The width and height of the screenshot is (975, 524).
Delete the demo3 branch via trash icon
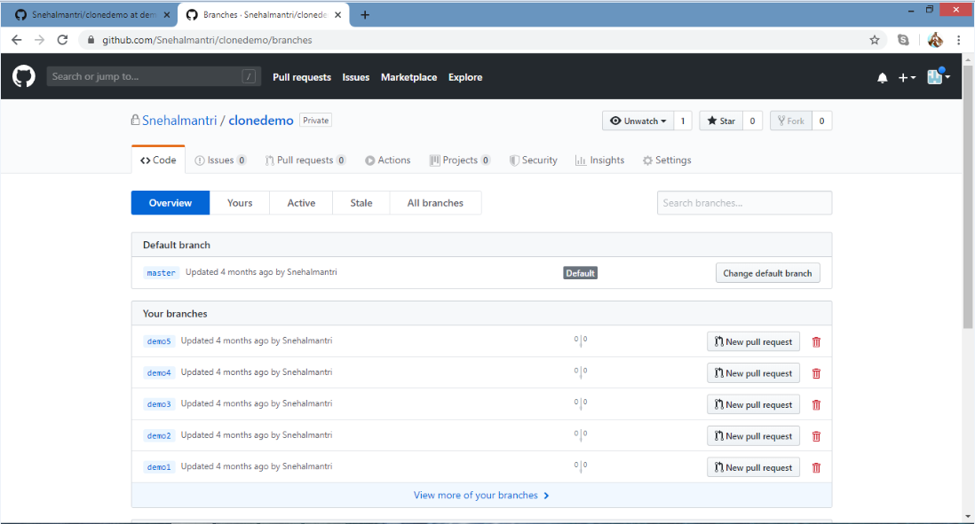click(x=816, y=405)
